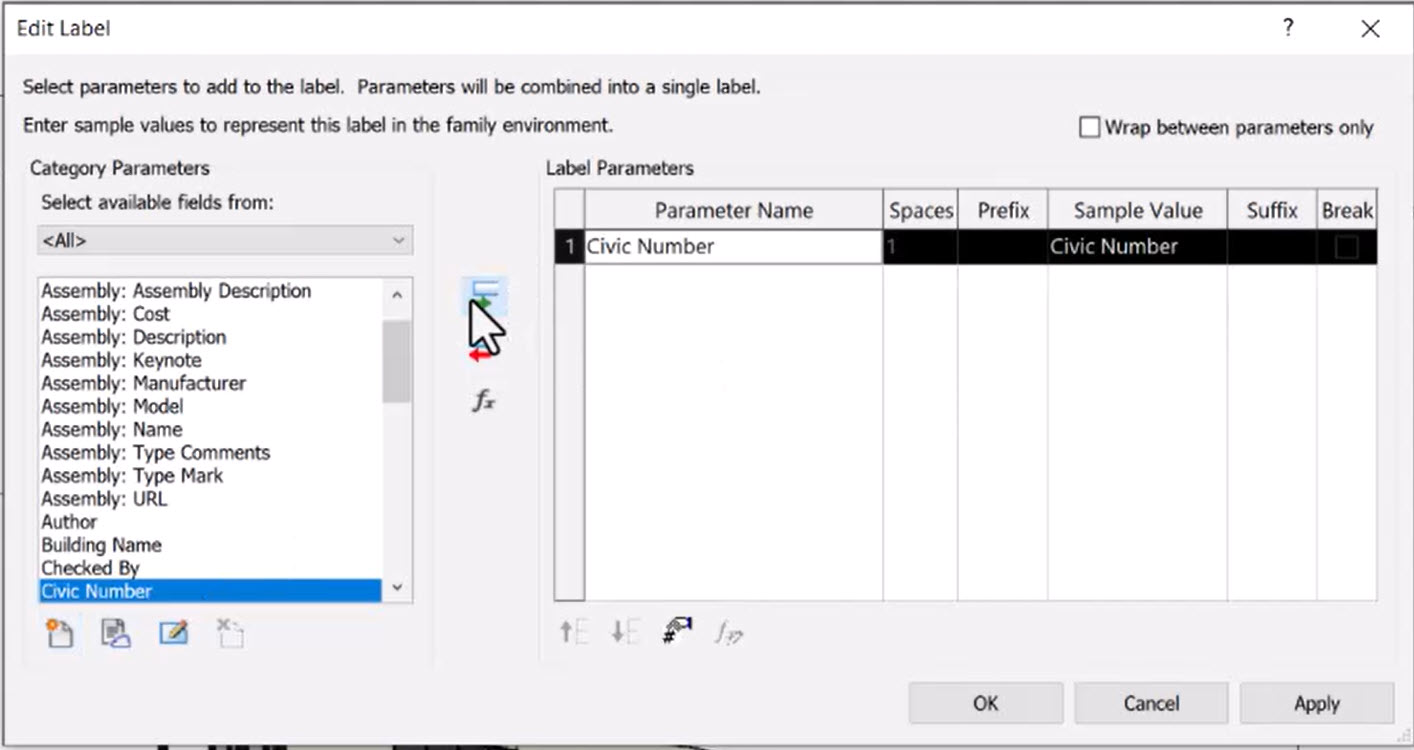Image resolution: width=1414 pixels, height=750 pixels.
Task: Click the Break column header
Action: click(1347, 210)
